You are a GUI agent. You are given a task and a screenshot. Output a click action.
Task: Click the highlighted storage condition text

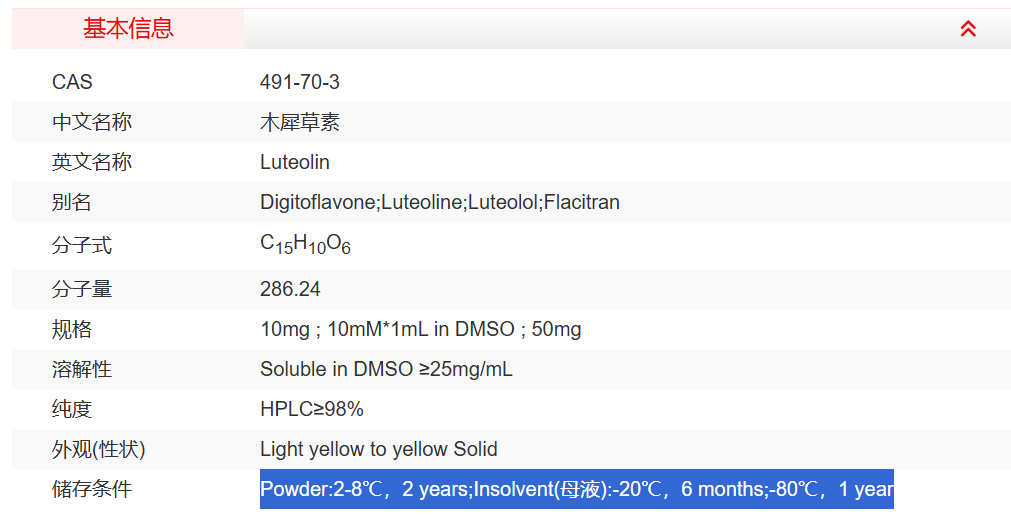(x=576, y=489)
